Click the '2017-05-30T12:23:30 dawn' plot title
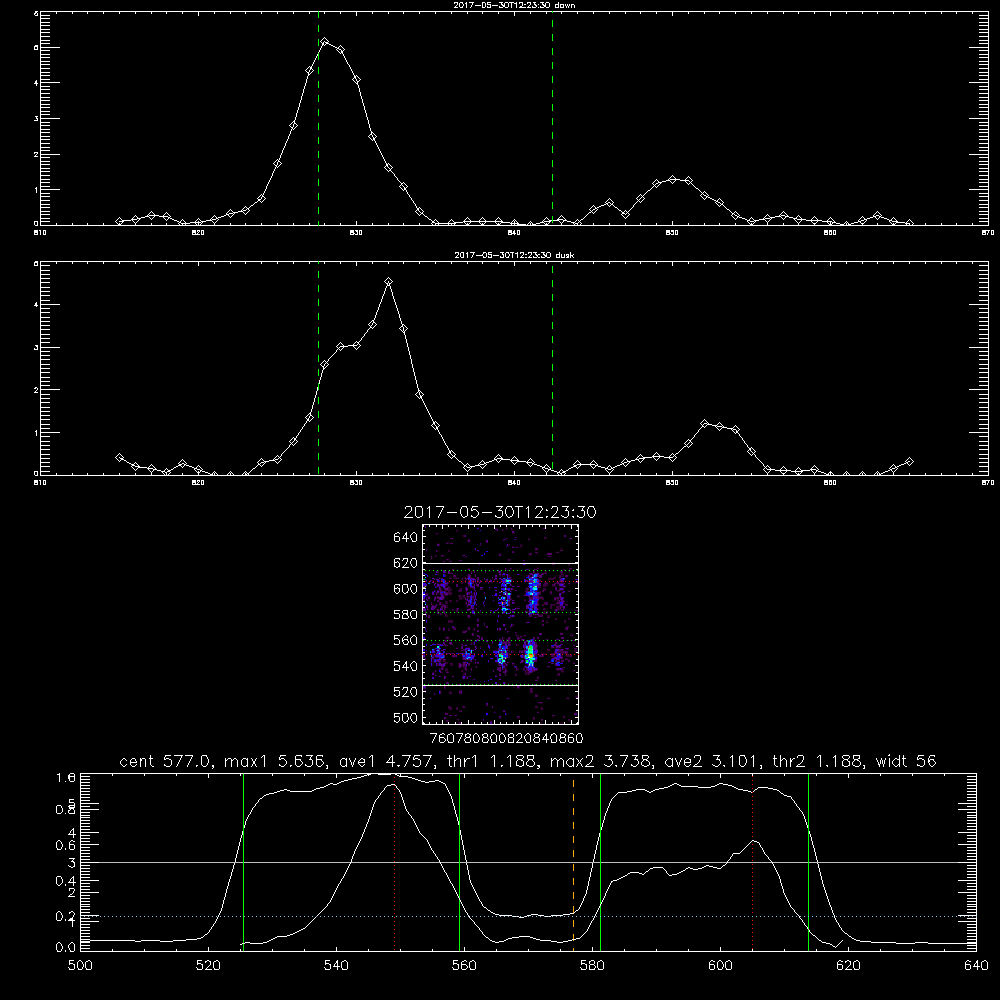This screenshot has width=1000, height=1000. coord(514,5)
